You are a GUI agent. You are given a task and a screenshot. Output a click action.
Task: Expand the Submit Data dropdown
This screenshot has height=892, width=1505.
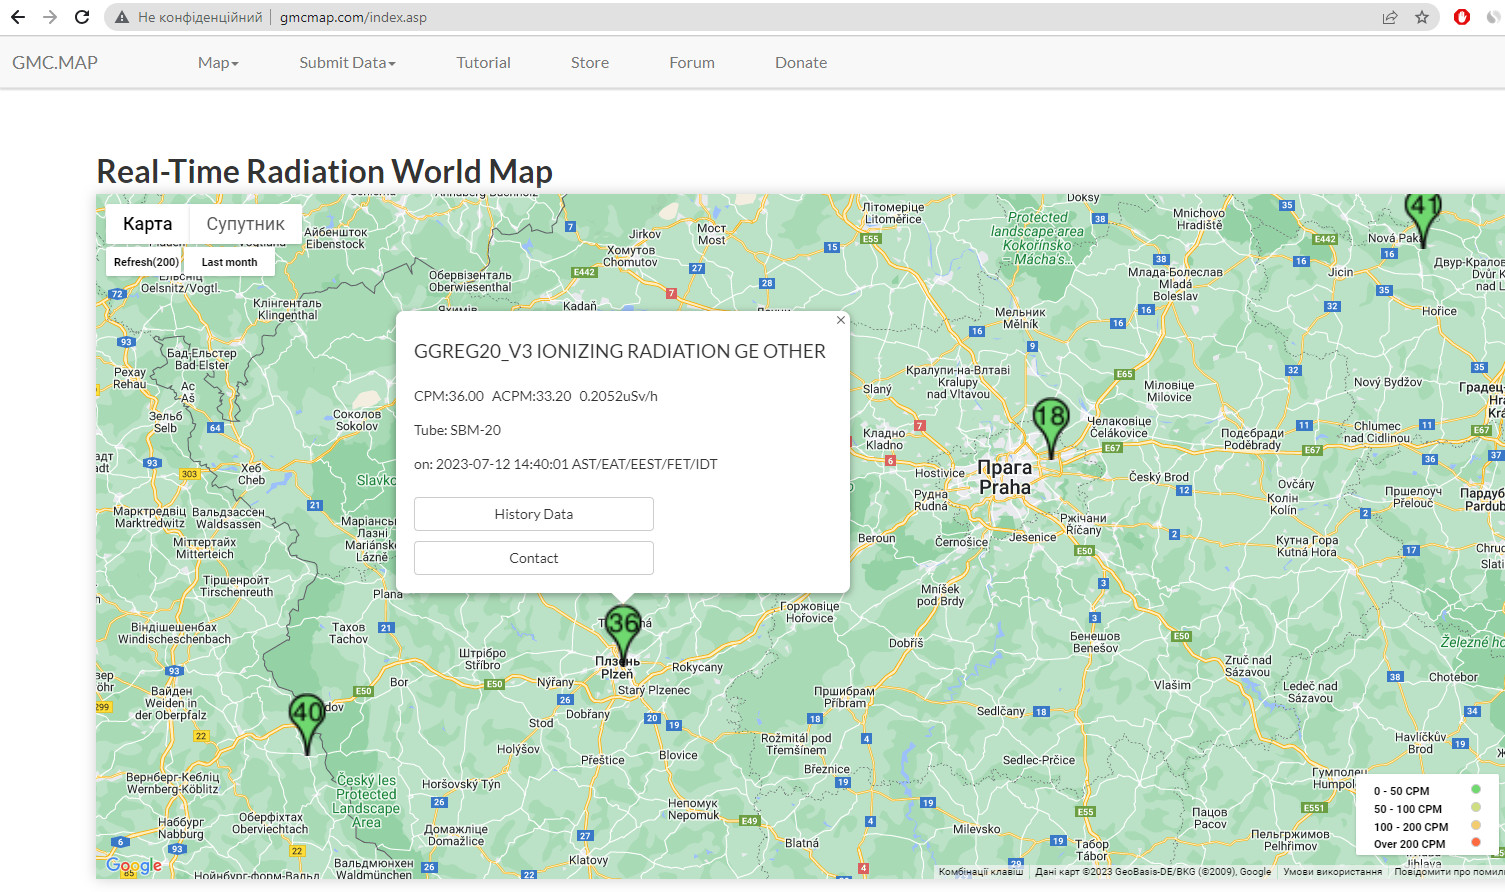pos(347,62)
